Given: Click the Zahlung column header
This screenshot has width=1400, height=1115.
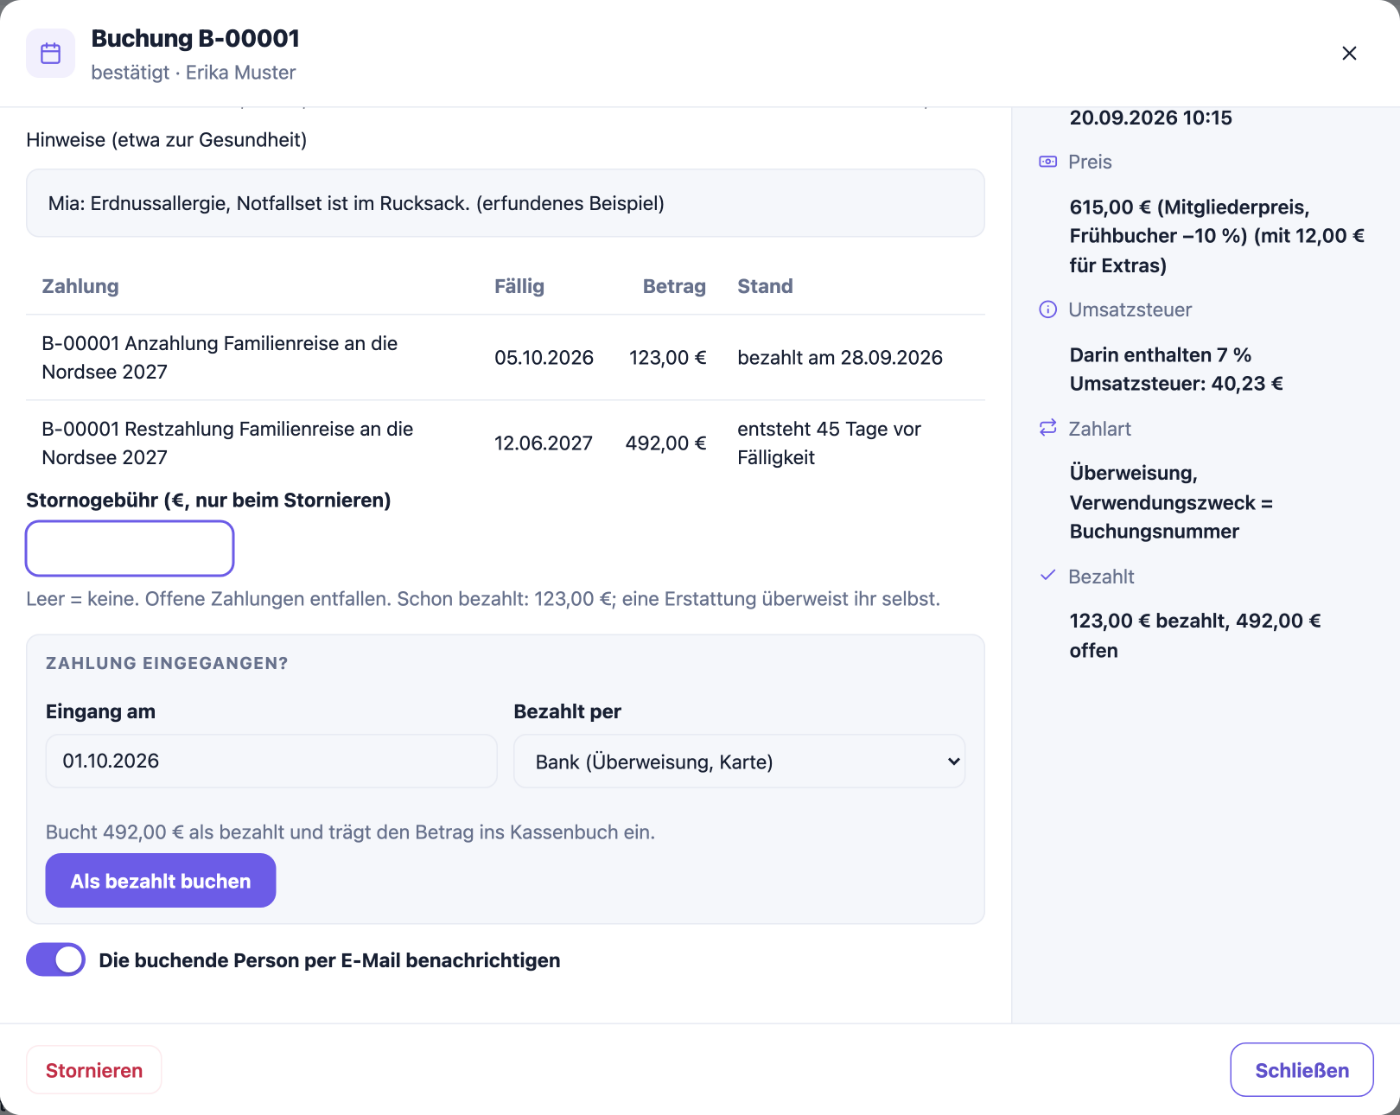Looking at the screenshot, I should tap(80, 286).
